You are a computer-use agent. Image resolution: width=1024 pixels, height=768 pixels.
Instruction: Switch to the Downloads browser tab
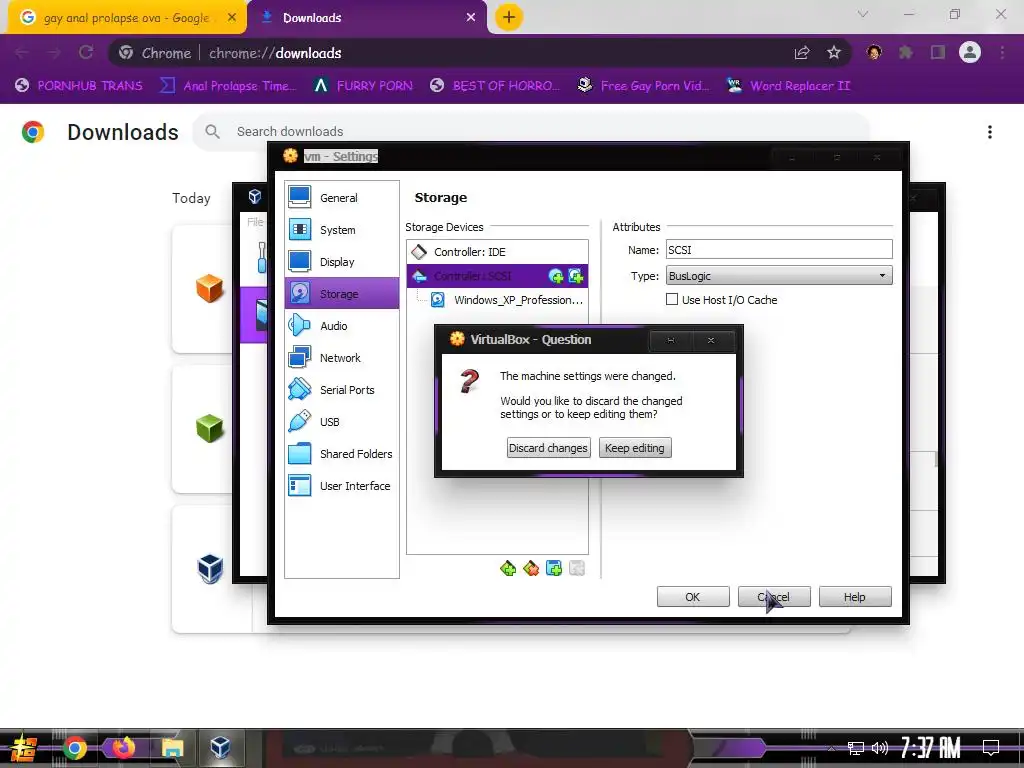(x=368, y=18)
